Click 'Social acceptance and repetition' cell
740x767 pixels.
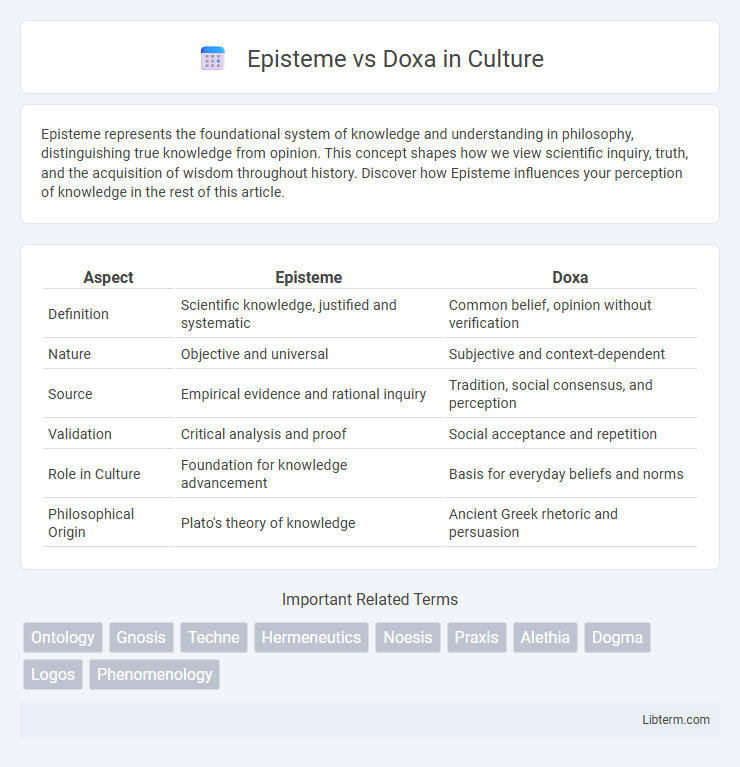click(x=570, y=434)
